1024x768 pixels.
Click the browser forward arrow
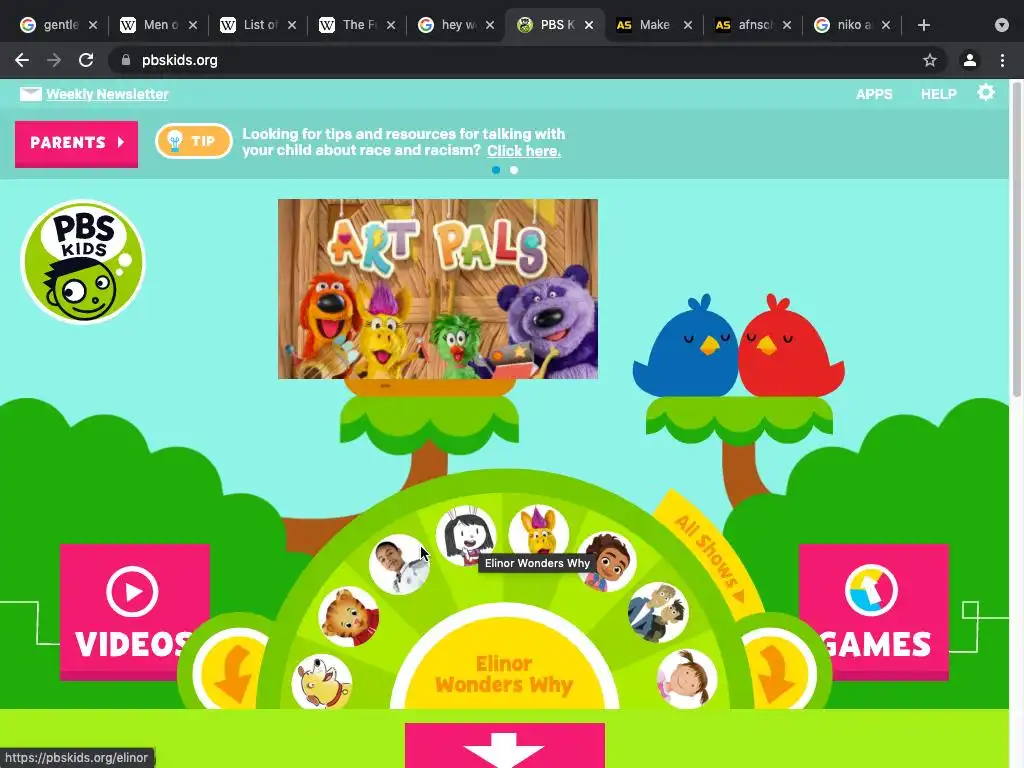click(54, 60)
